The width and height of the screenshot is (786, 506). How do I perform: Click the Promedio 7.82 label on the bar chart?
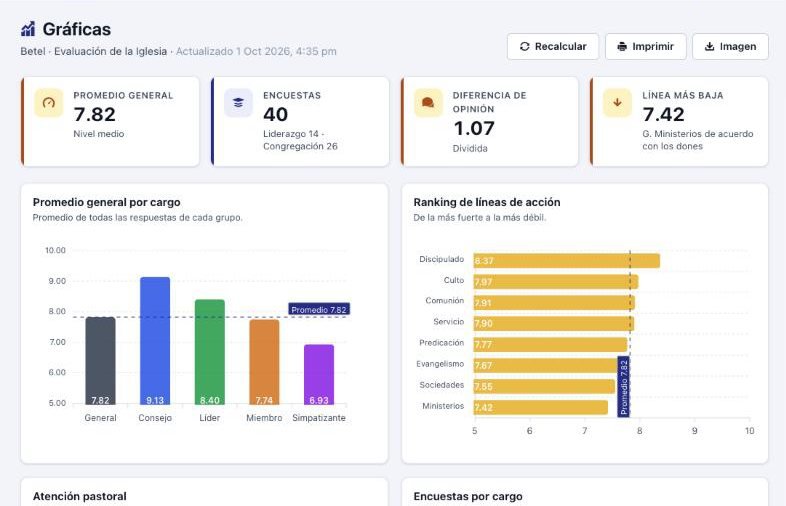(319, 309)
